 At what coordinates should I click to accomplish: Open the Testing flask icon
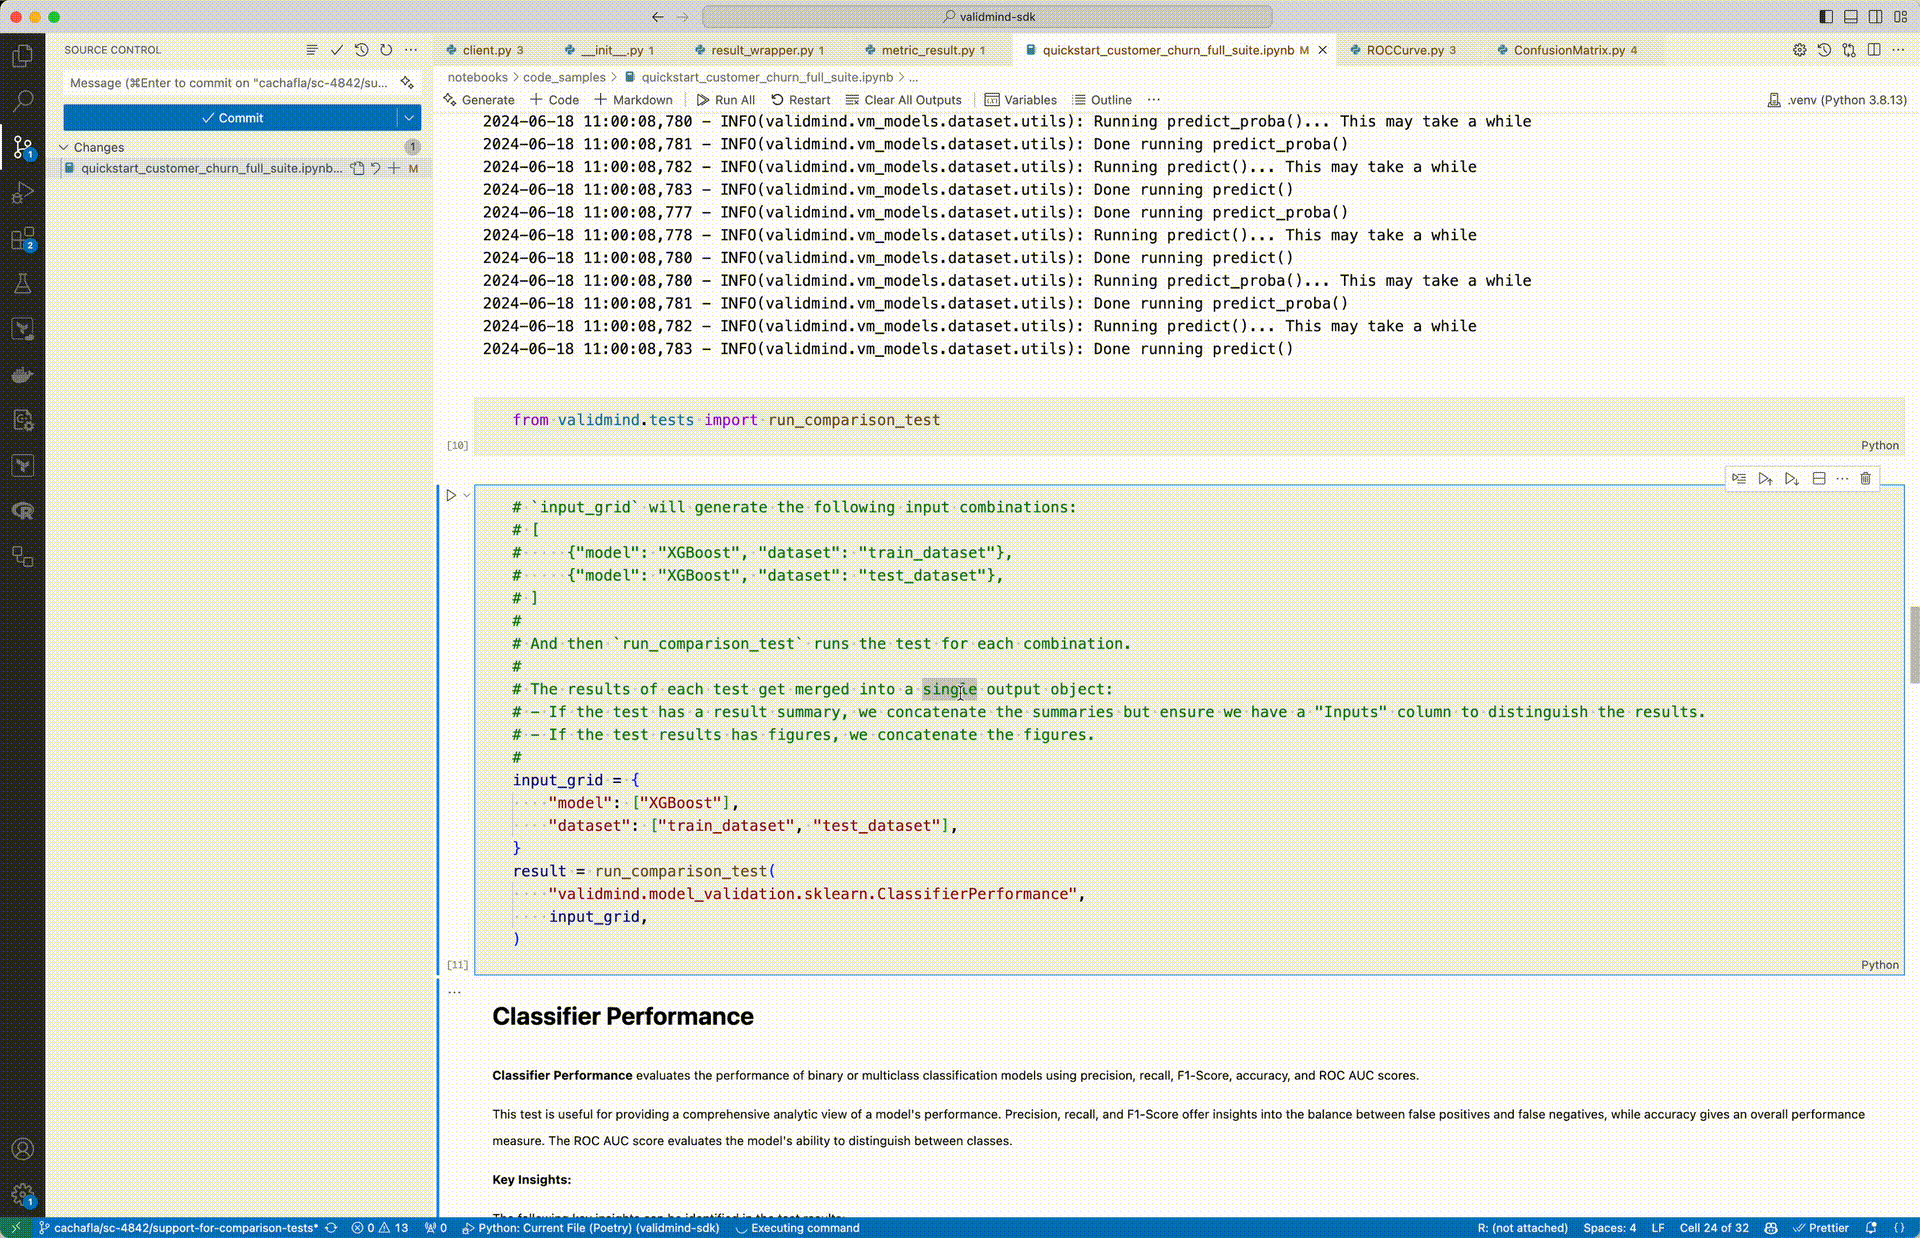22,284
